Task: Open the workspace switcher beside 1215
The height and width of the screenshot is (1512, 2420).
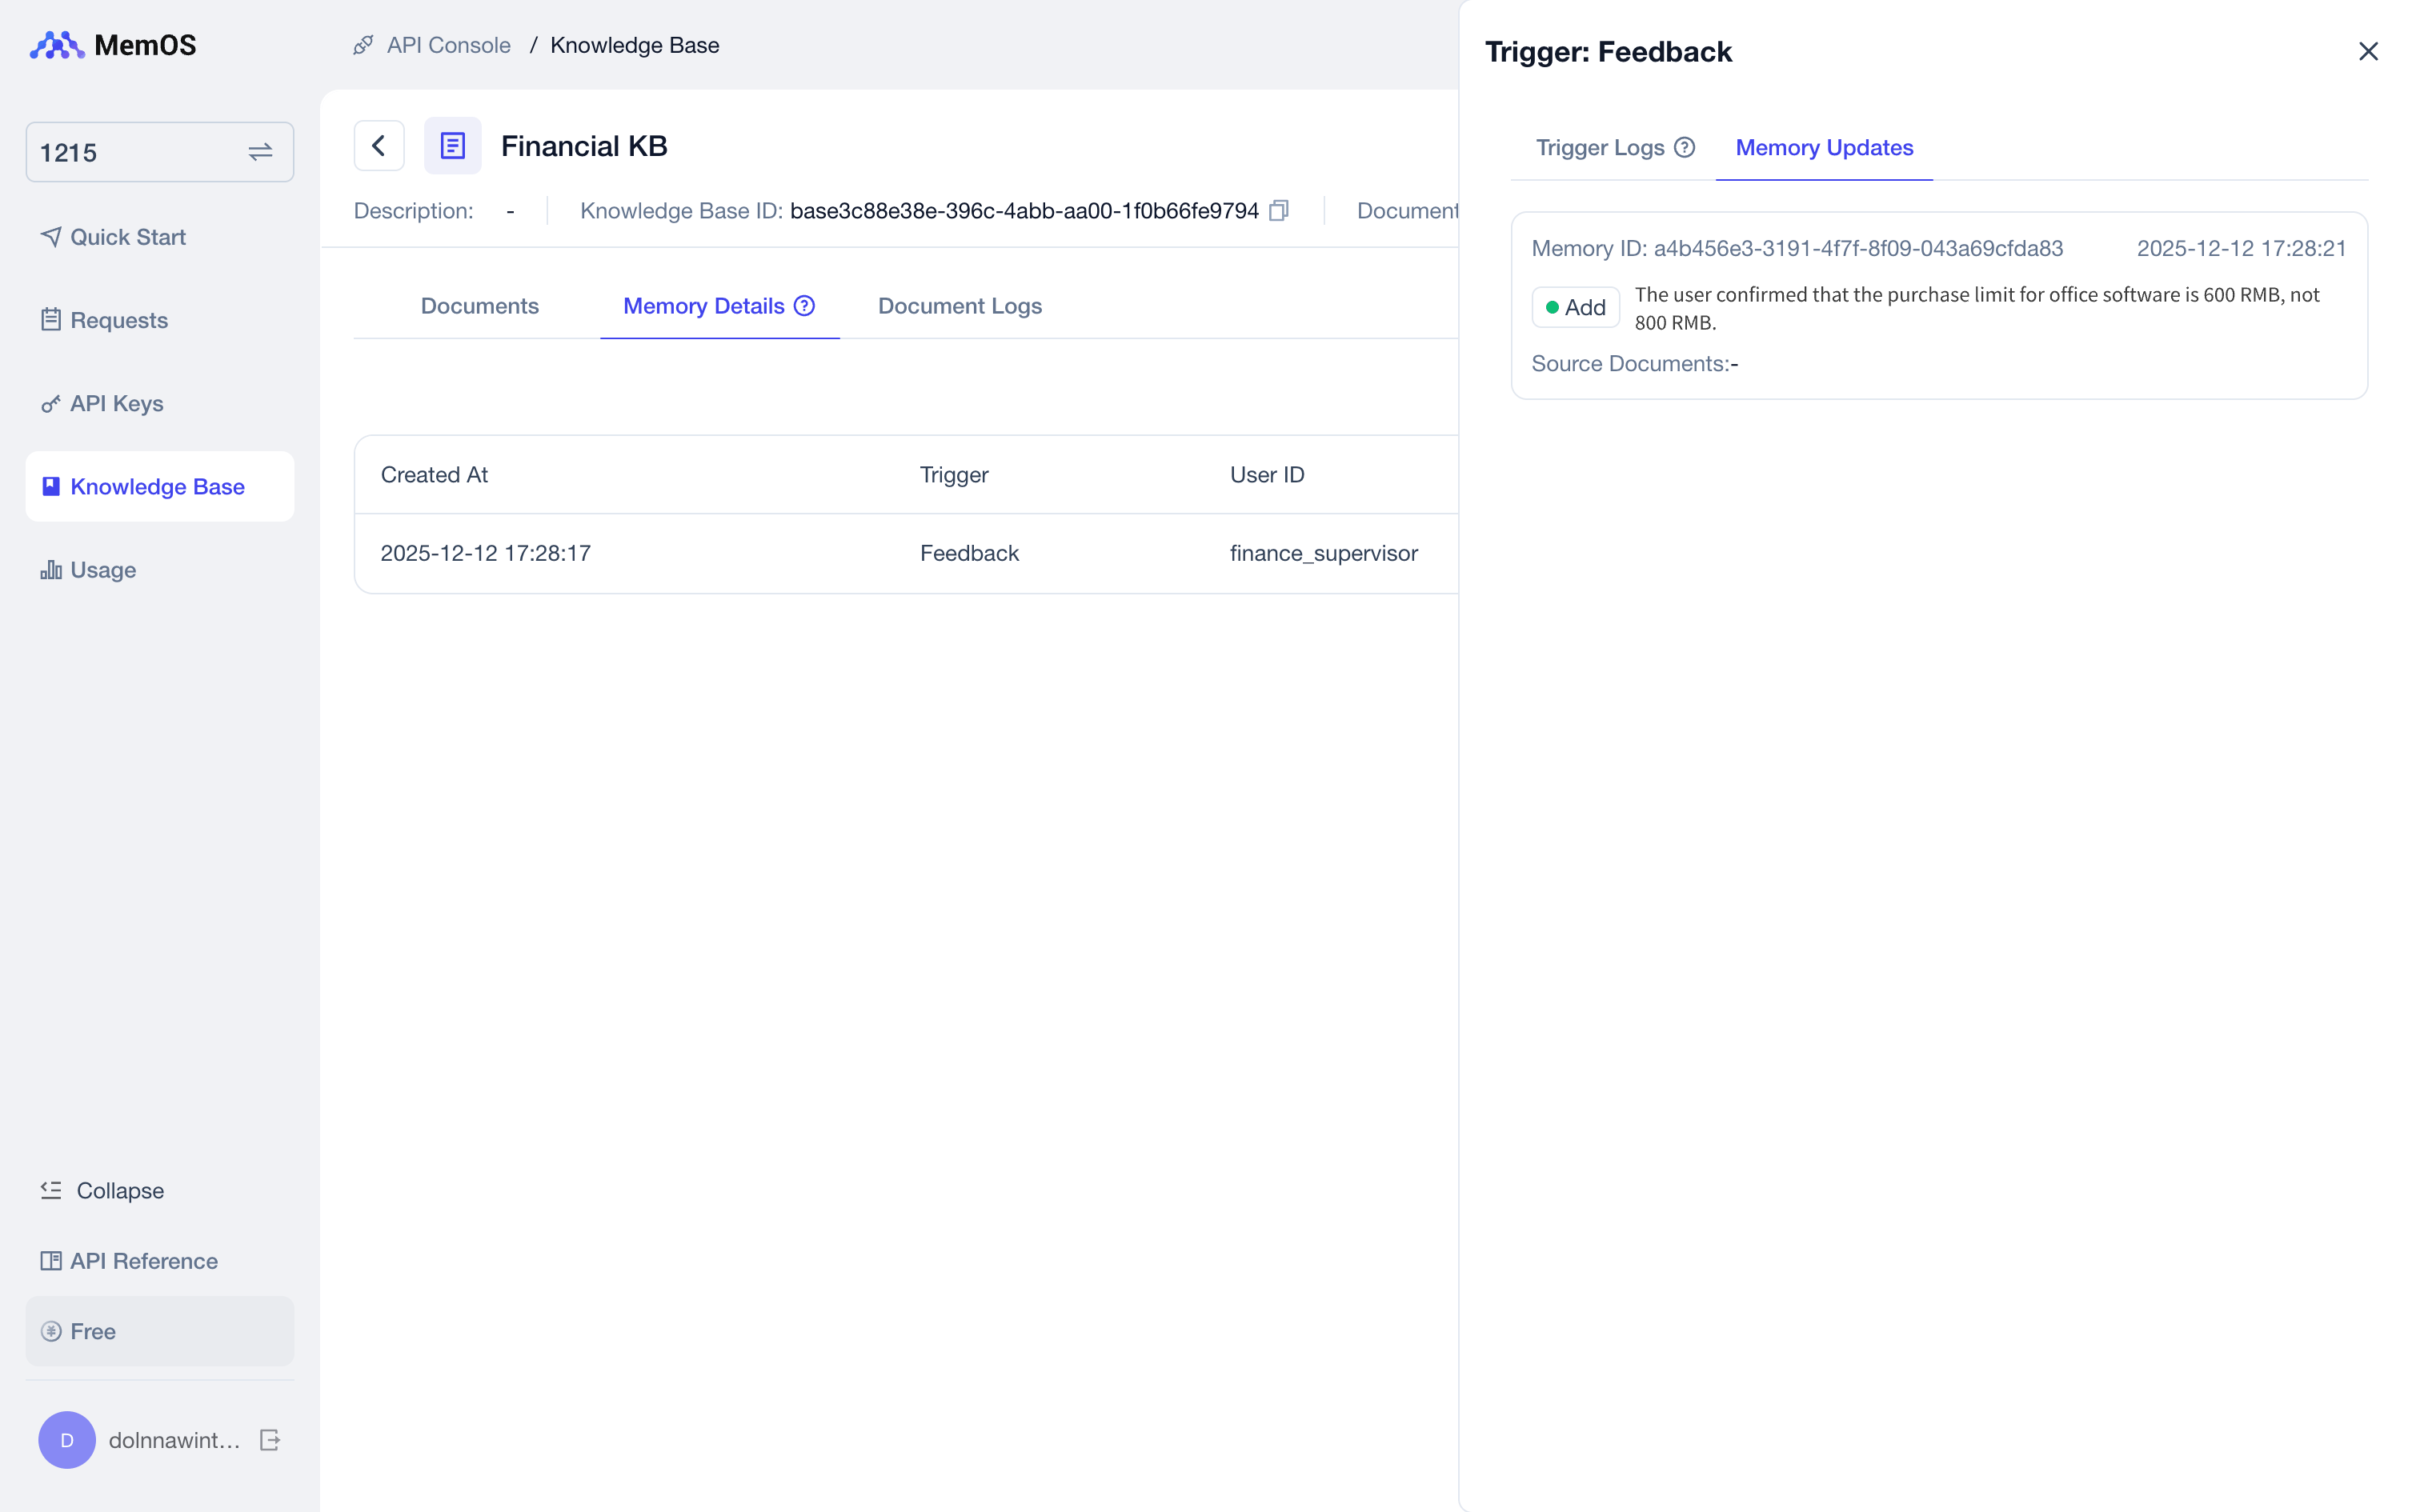Action: [x=259, y=152]
